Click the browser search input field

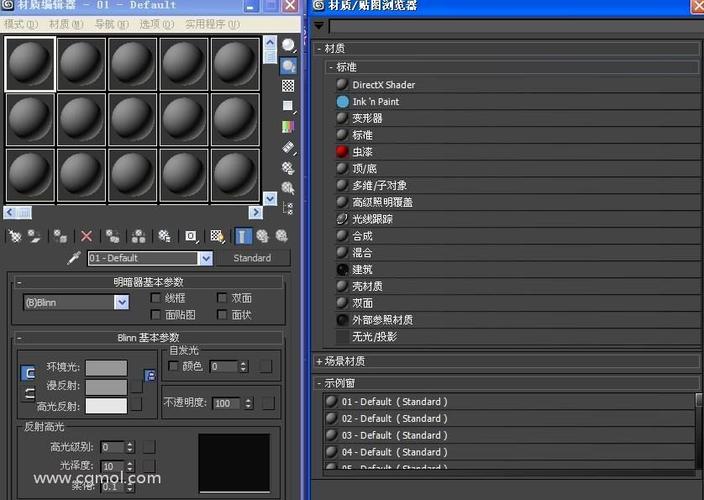click(x=516, y=26)
